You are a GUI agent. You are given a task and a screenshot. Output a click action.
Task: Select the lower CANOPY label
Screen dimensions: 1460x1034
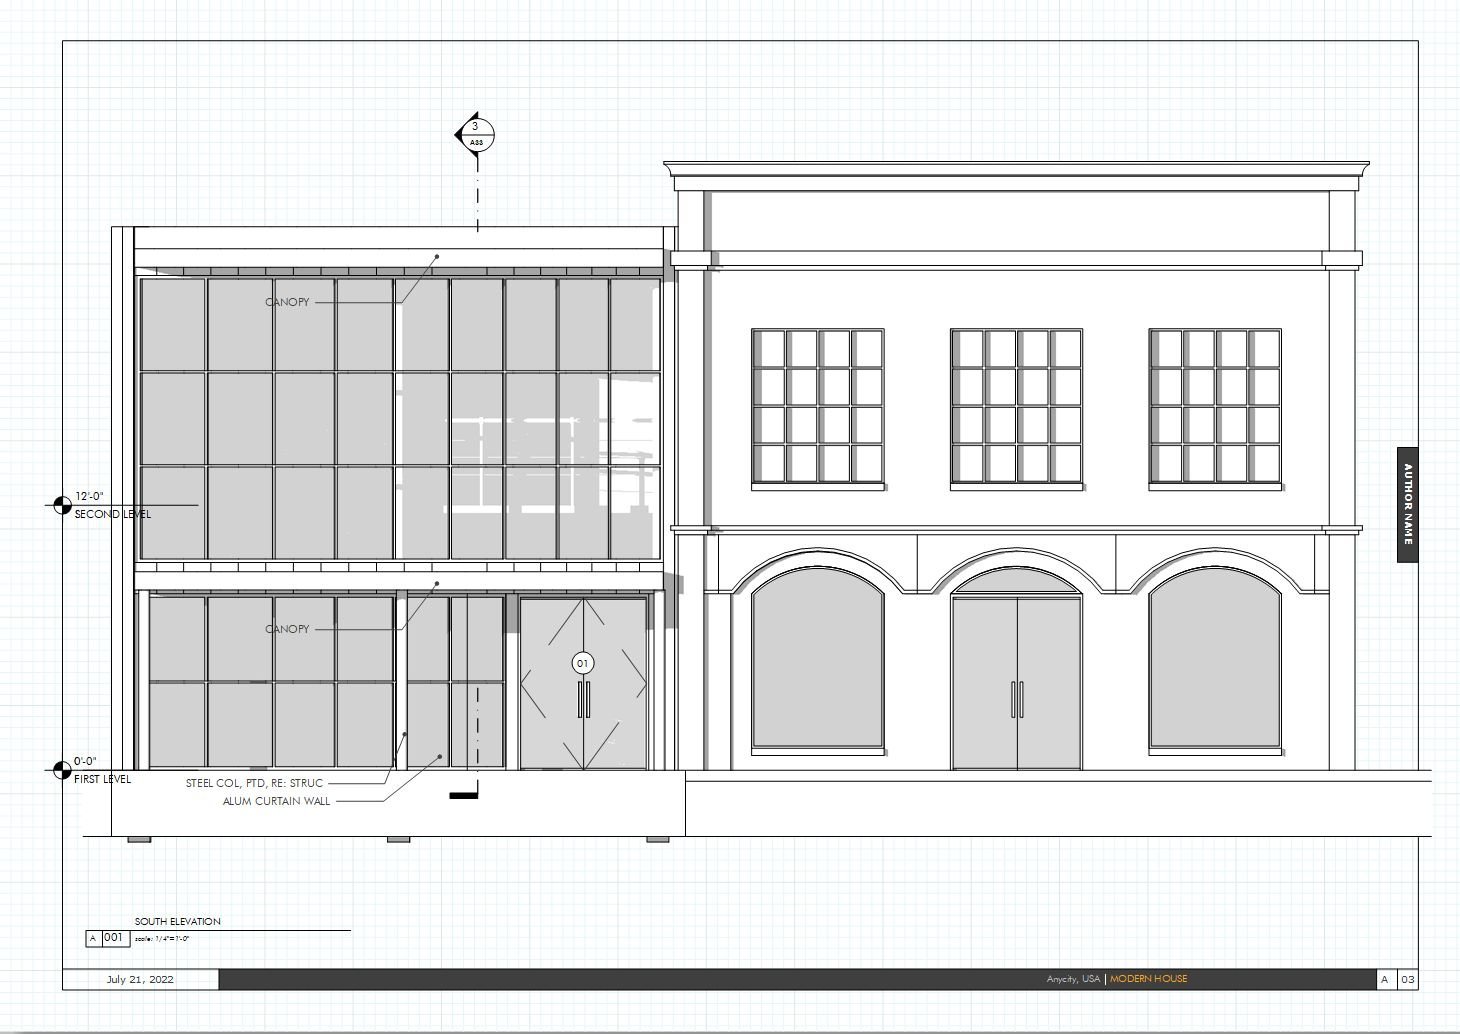(287, 629)
